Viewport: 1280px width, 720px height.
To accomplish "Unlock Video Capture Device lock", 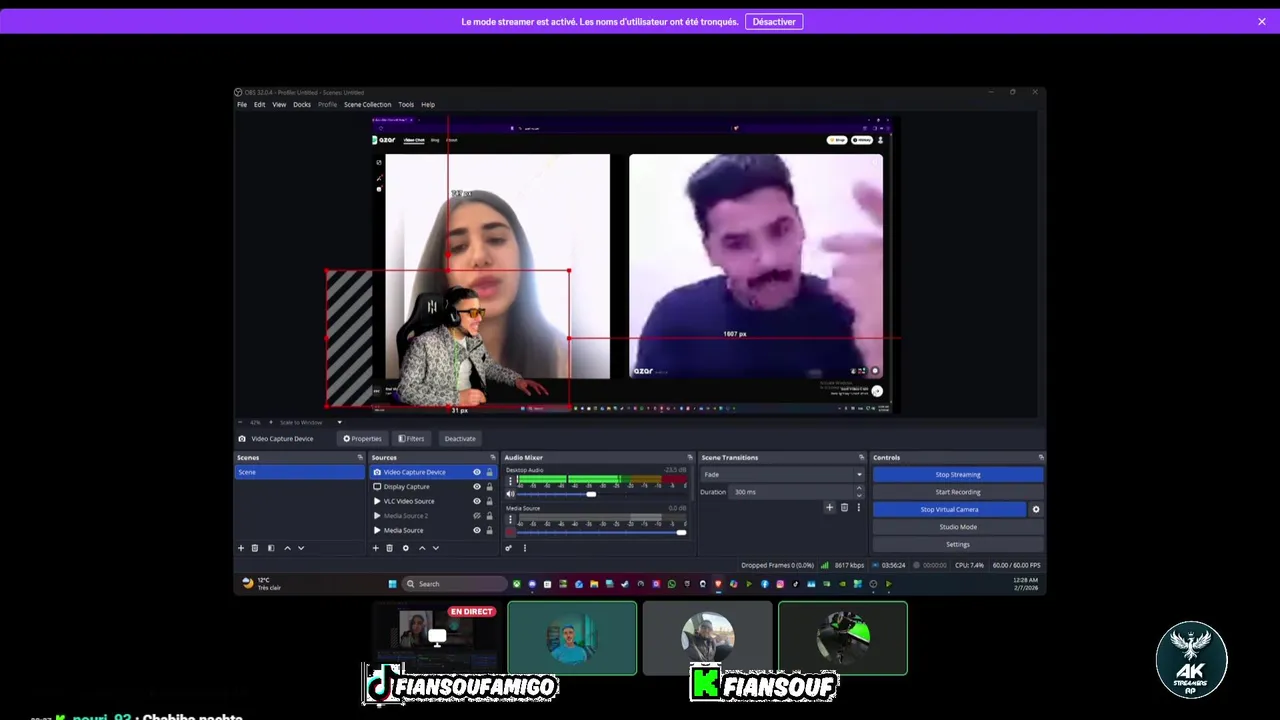I will 489,472.
